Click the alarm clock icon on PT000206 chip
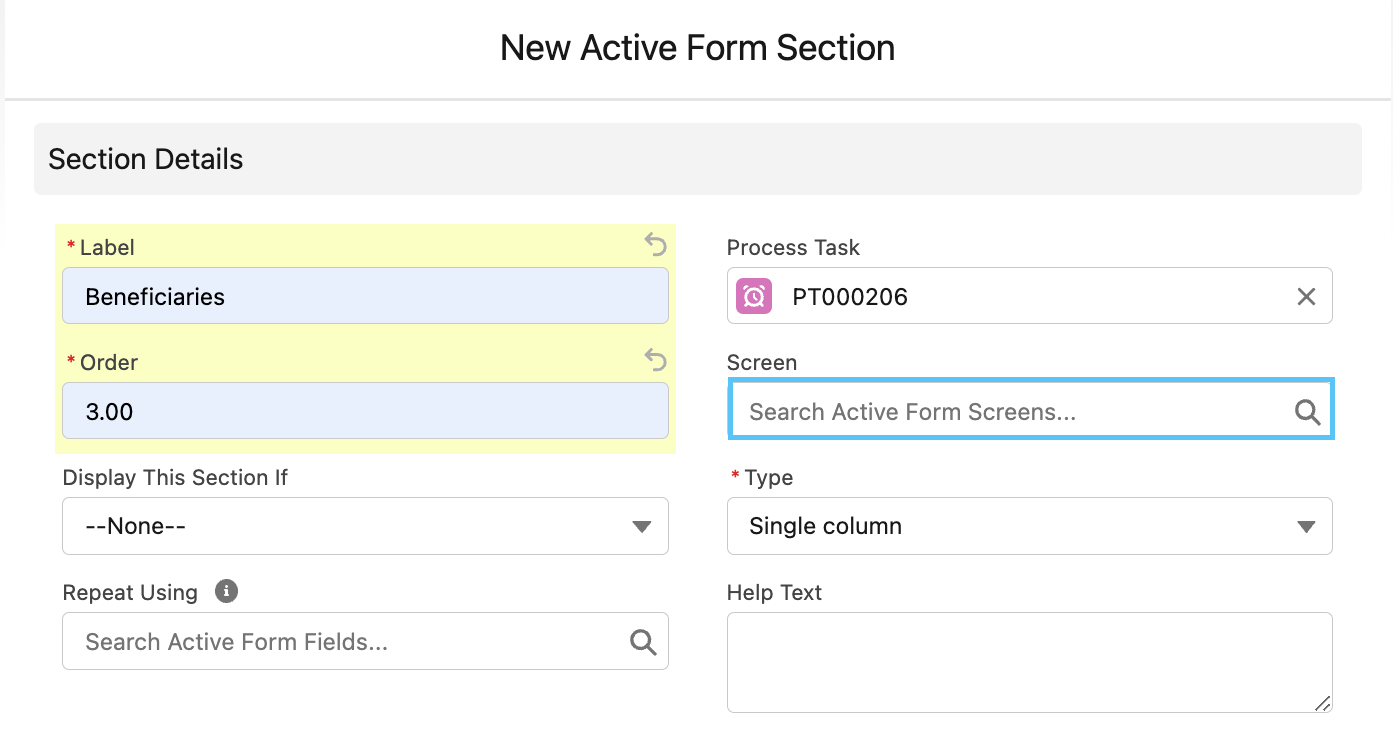Viewport: 1393px width, 740px height. pos(753,296)
